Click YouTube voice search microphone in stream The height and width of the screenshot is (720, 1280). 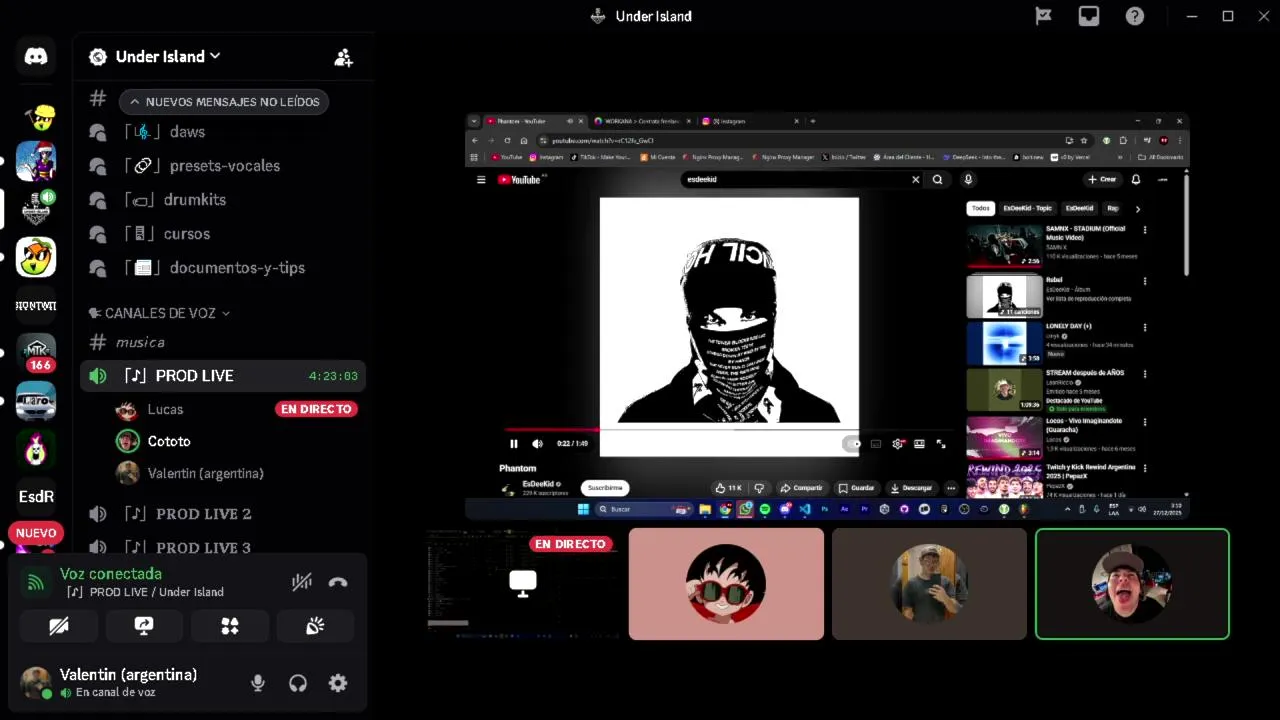click(967, 180)
